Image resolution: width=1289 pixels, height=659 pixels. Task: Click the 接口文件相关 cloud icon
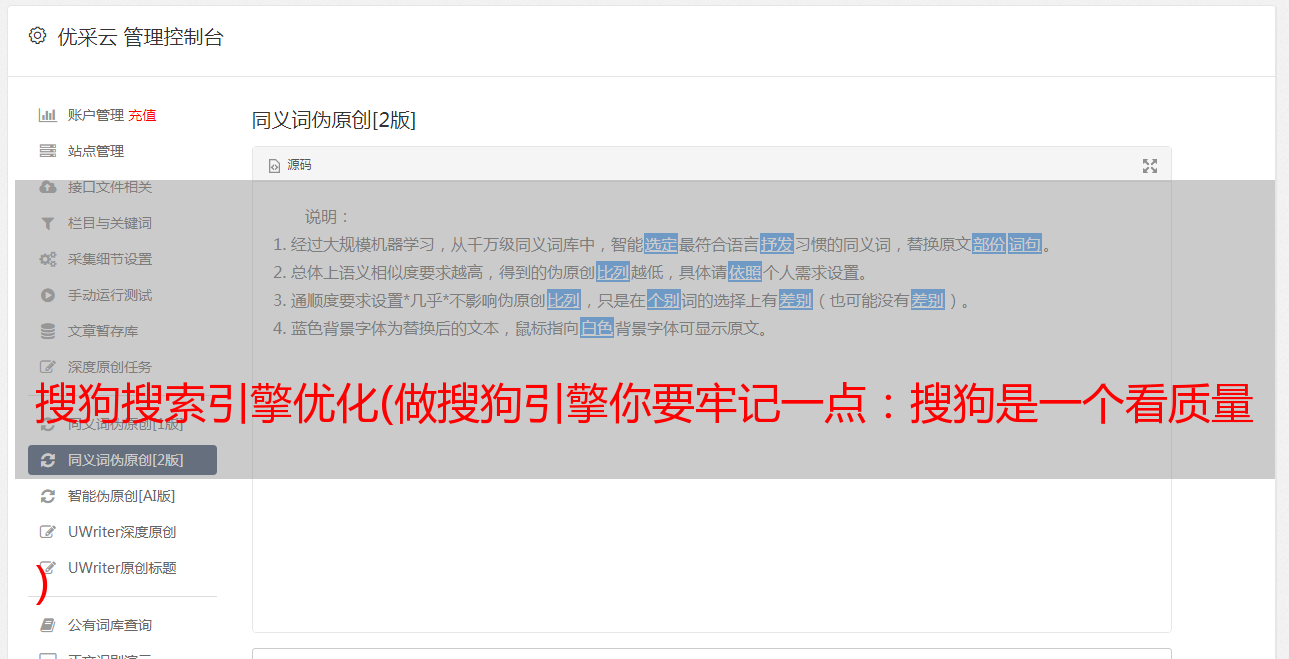click(47, 187)
